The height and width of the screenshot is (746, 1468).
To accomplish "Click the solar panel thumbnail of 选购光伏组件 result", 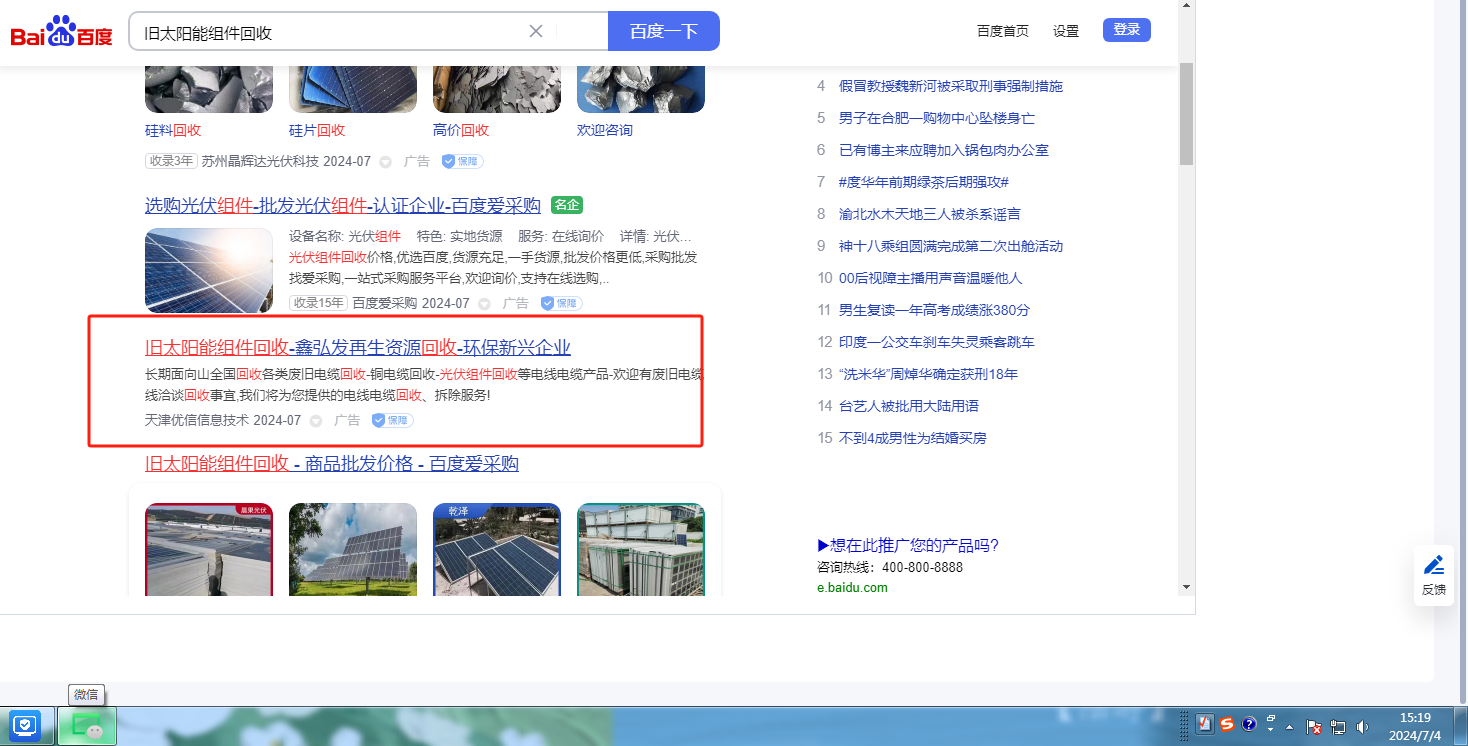I will point(209,270).
